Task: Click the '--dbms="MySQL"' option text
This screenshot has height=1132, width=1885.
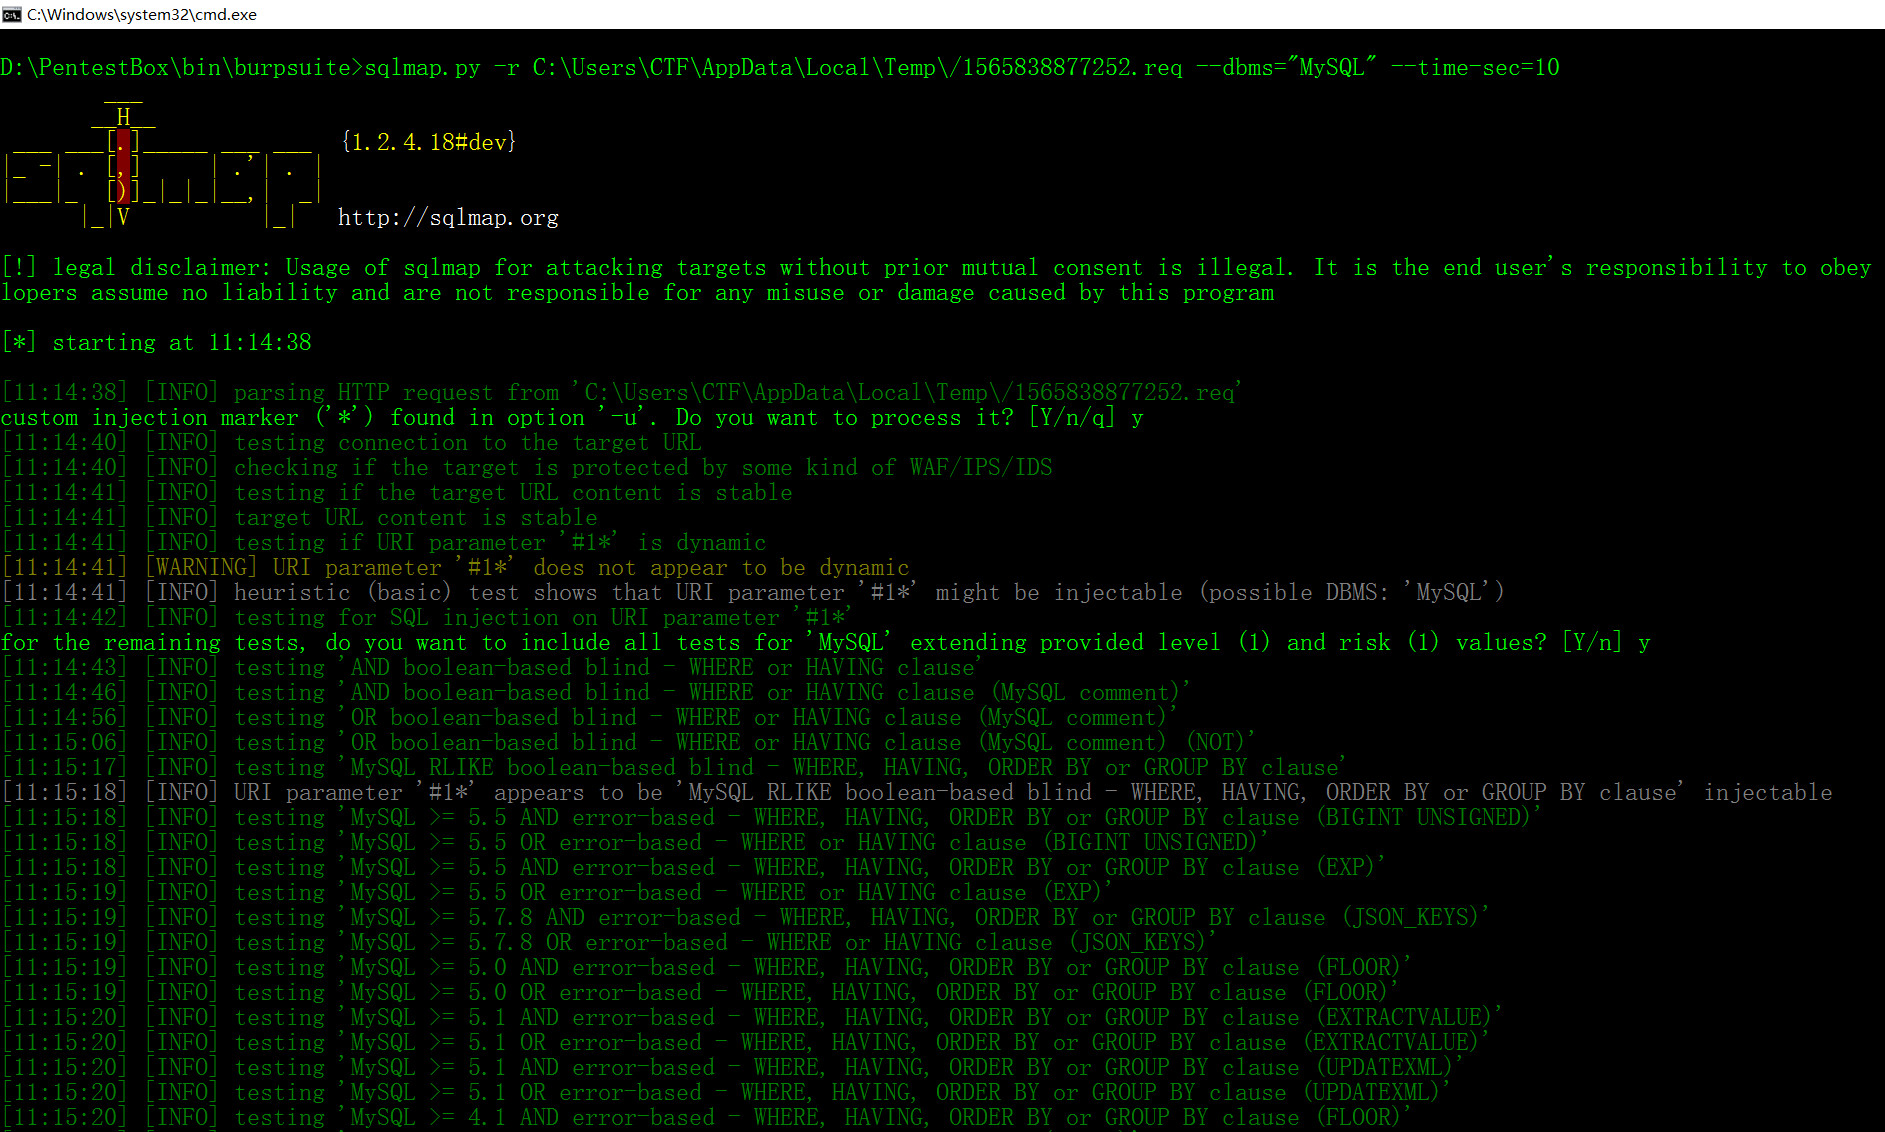Action: (x=1286, y=68)
